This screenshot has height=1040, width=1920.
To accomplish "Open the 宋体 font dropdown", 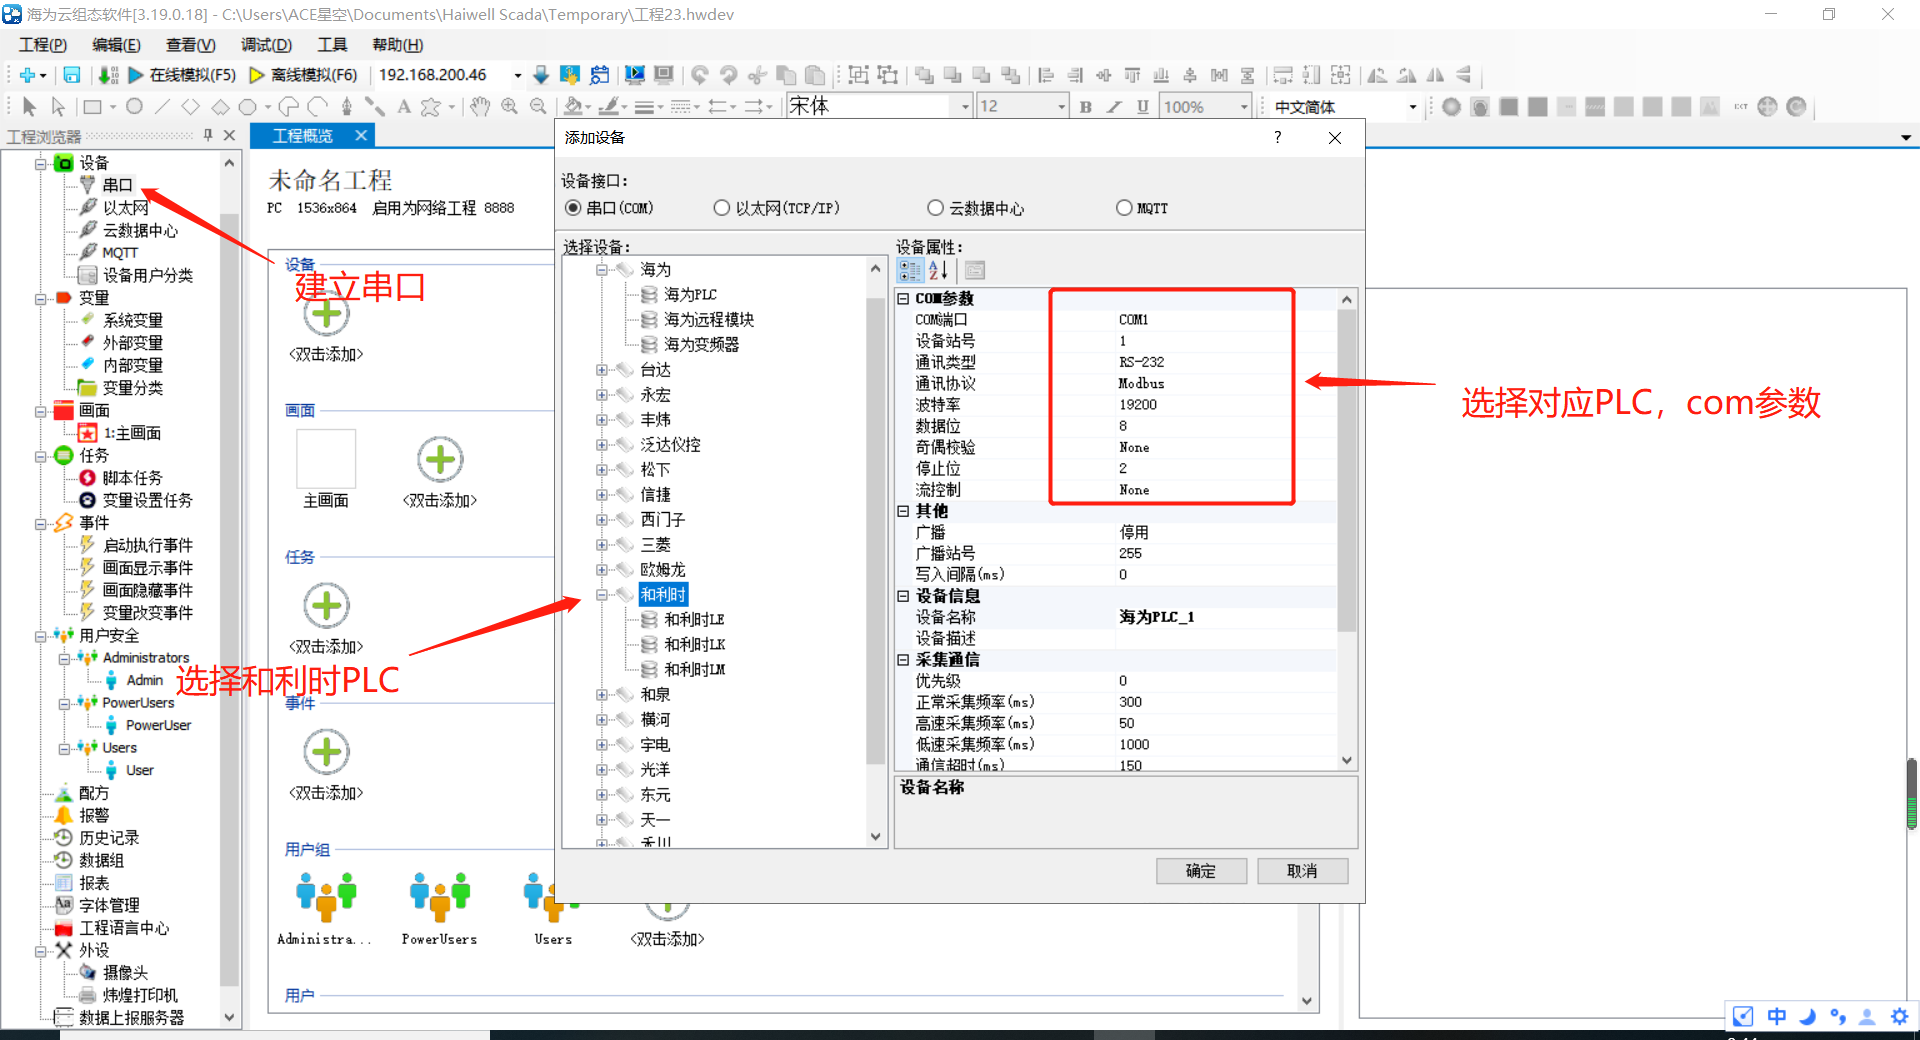I will (965, 106).
